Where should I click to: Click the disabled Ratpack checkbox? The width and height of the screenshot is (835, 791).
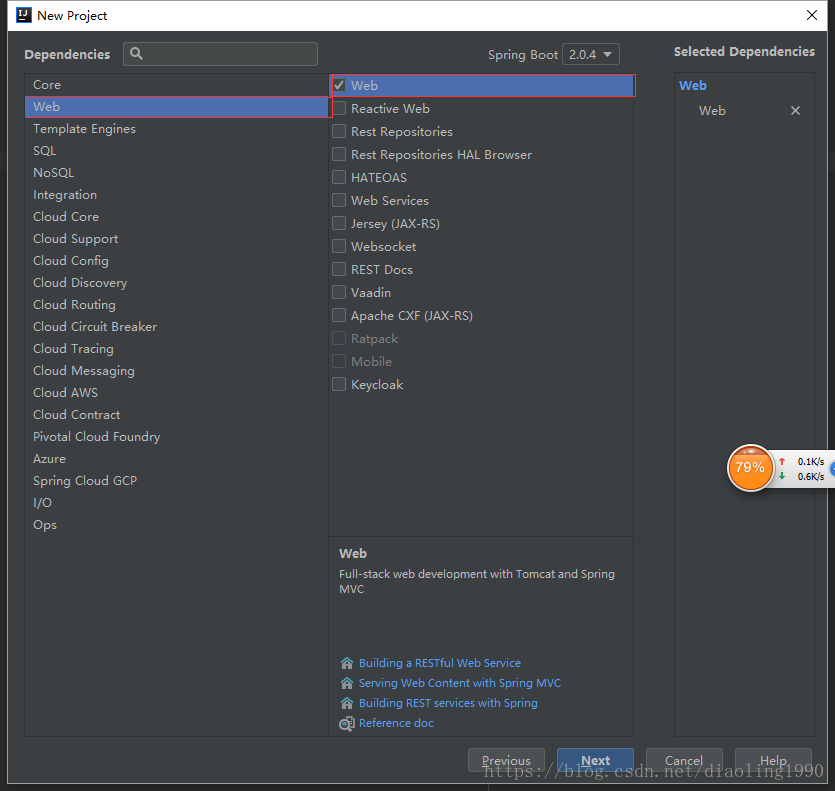coord(339,338)
